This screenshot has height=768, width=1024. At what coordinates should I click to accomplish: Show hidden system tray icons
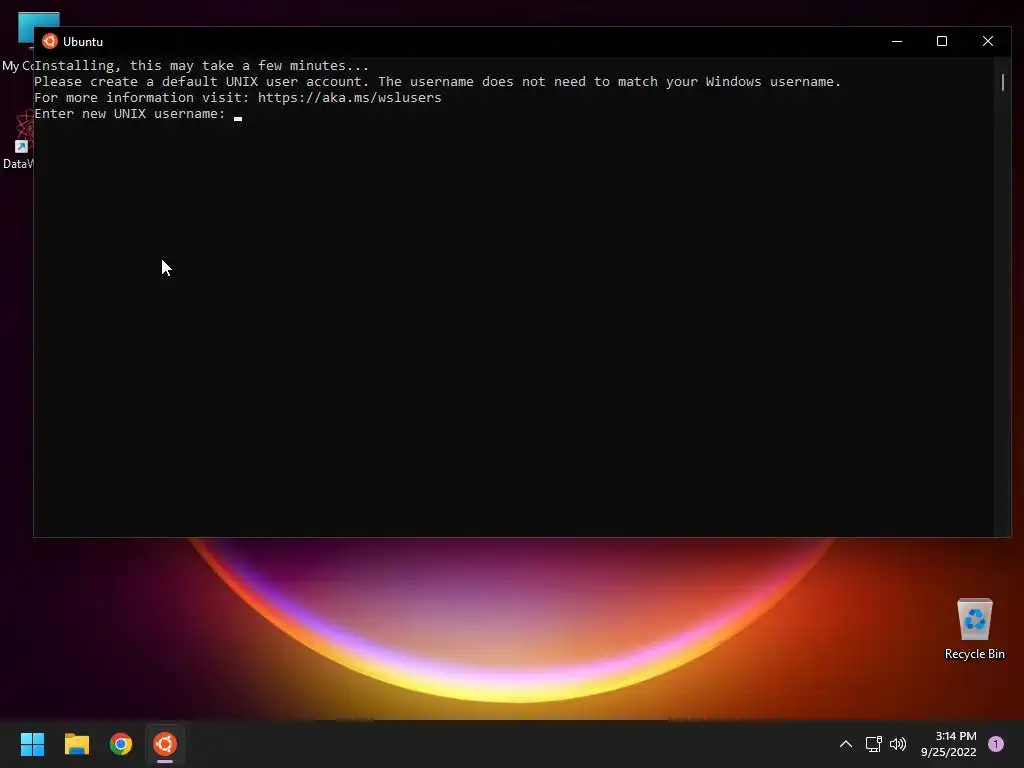click(845, 744)
